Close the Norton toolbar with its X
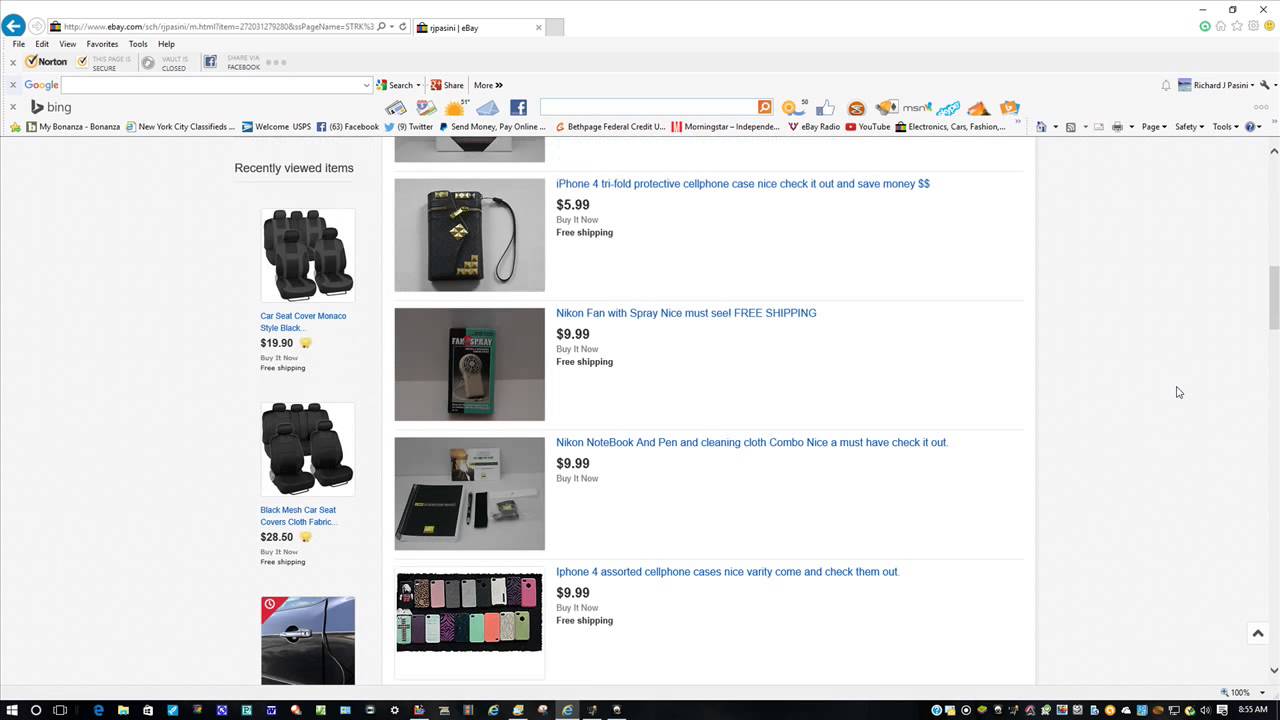The width and height of the screenshot is (1280, 720). tap(13, 62)
